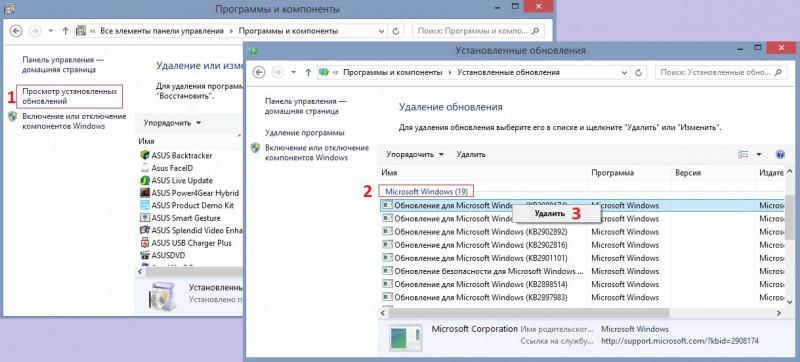Collapse Microsoft Windows (19) group

coord(427,192)
